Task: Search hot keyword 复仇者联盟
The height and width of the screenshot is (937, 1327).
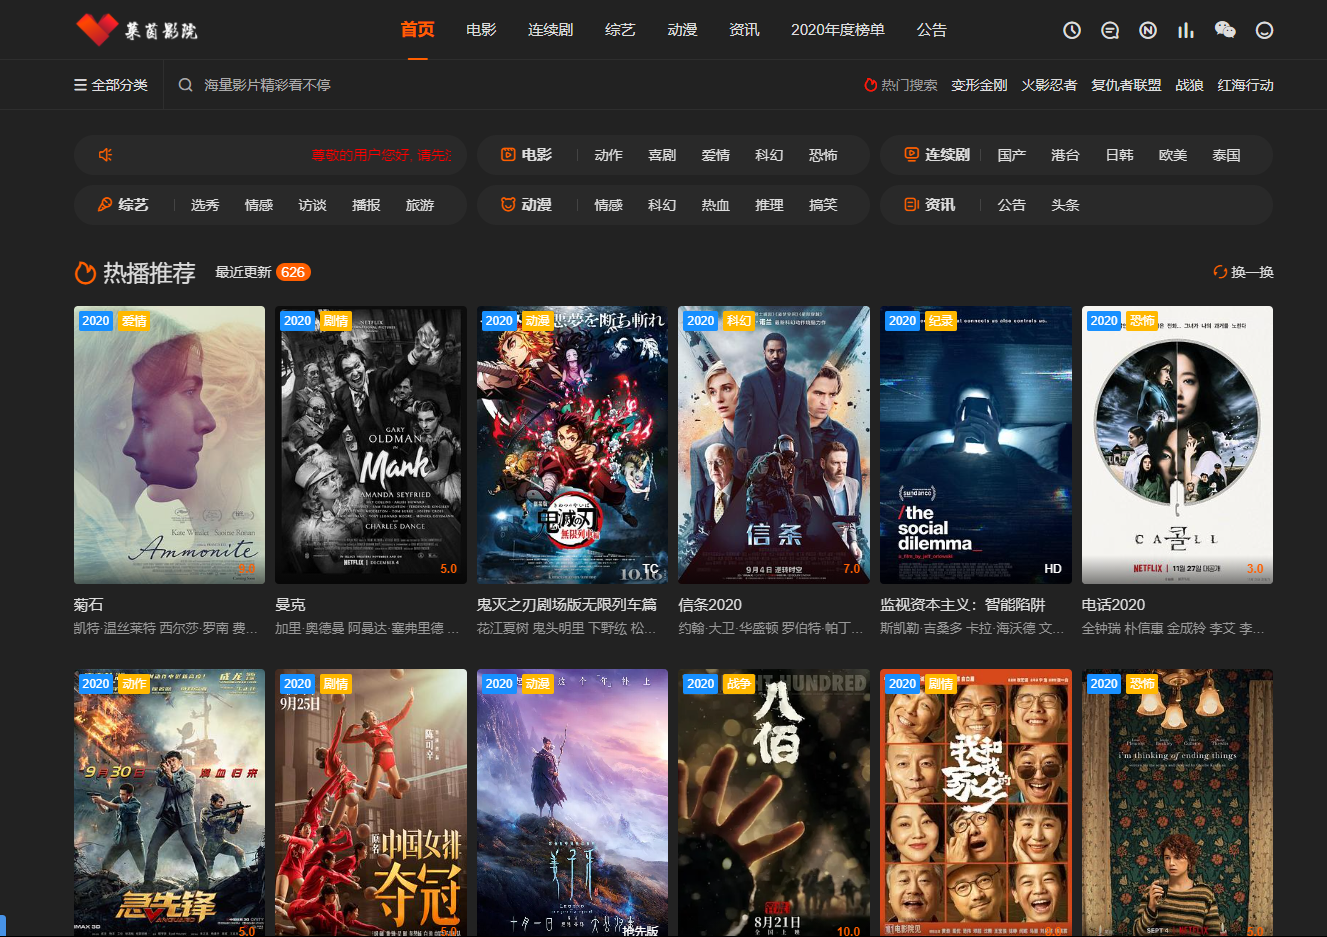Action: pyautogui.click(x=1126, y=85)
